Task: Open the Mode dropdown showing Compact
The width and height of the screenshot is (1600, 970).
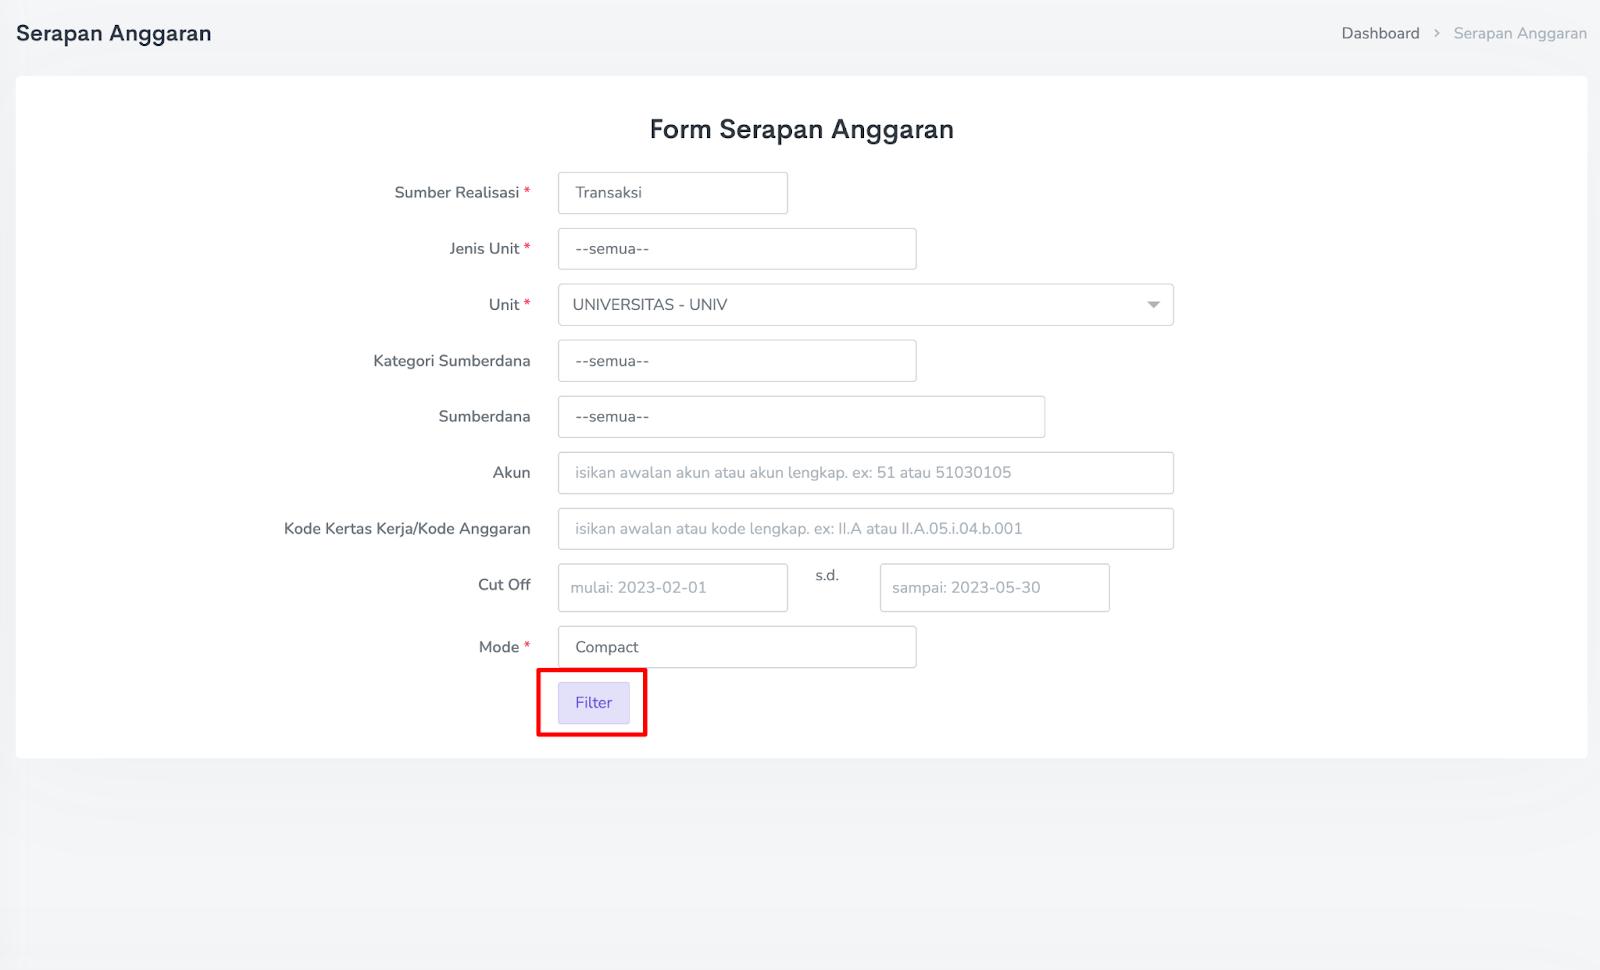Action: [736, 647]
